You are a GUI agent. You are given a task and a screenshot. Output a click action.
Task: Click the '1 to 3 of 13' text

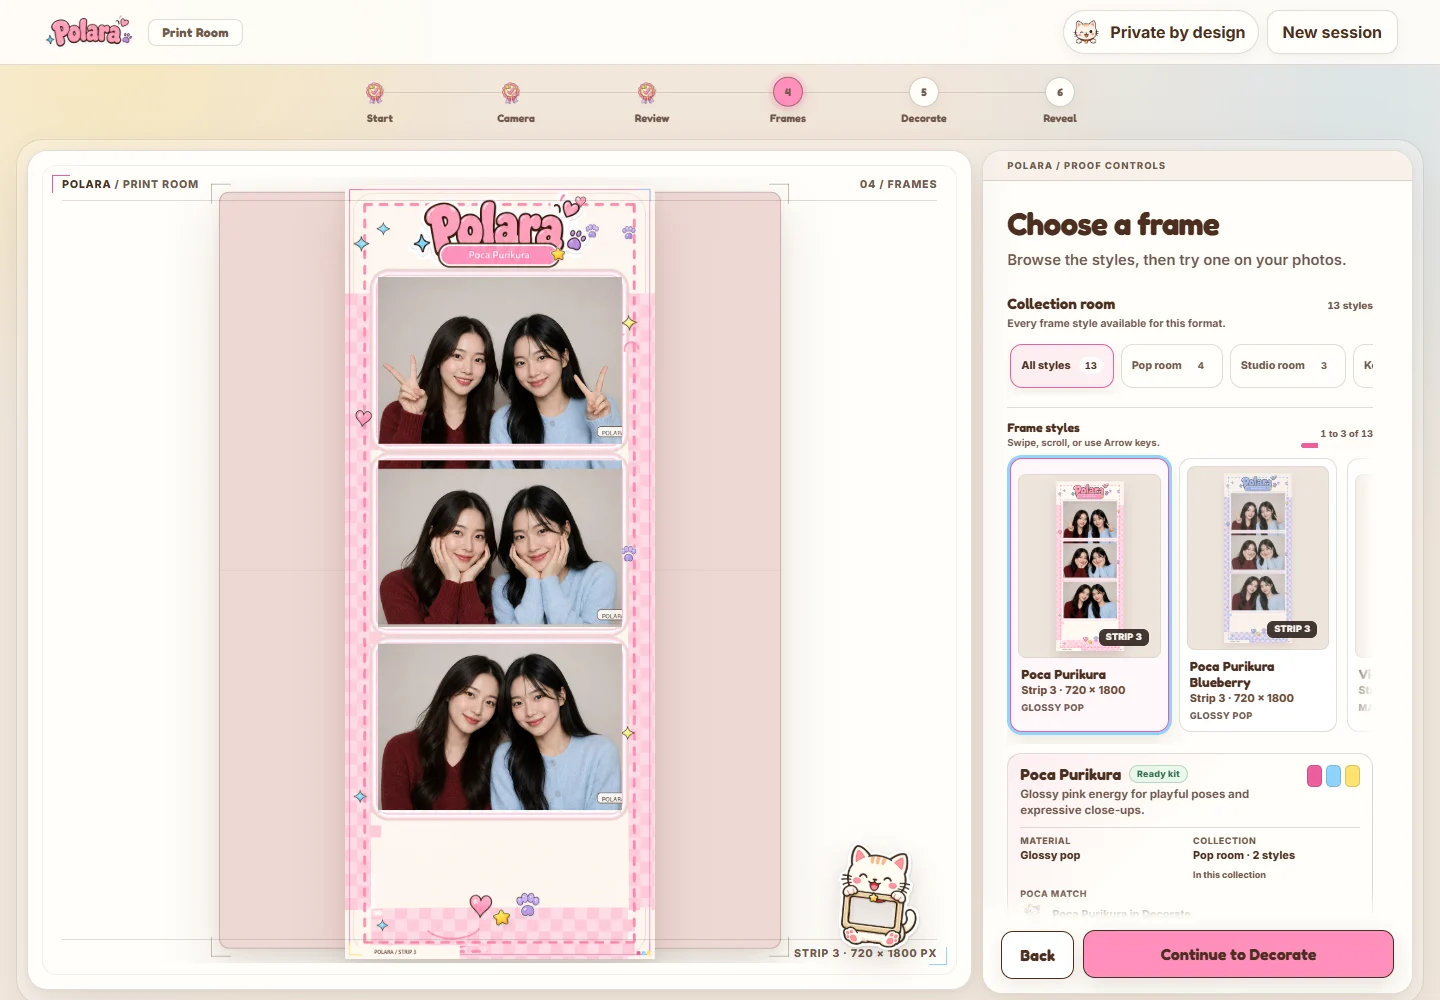pos(1346,434)
